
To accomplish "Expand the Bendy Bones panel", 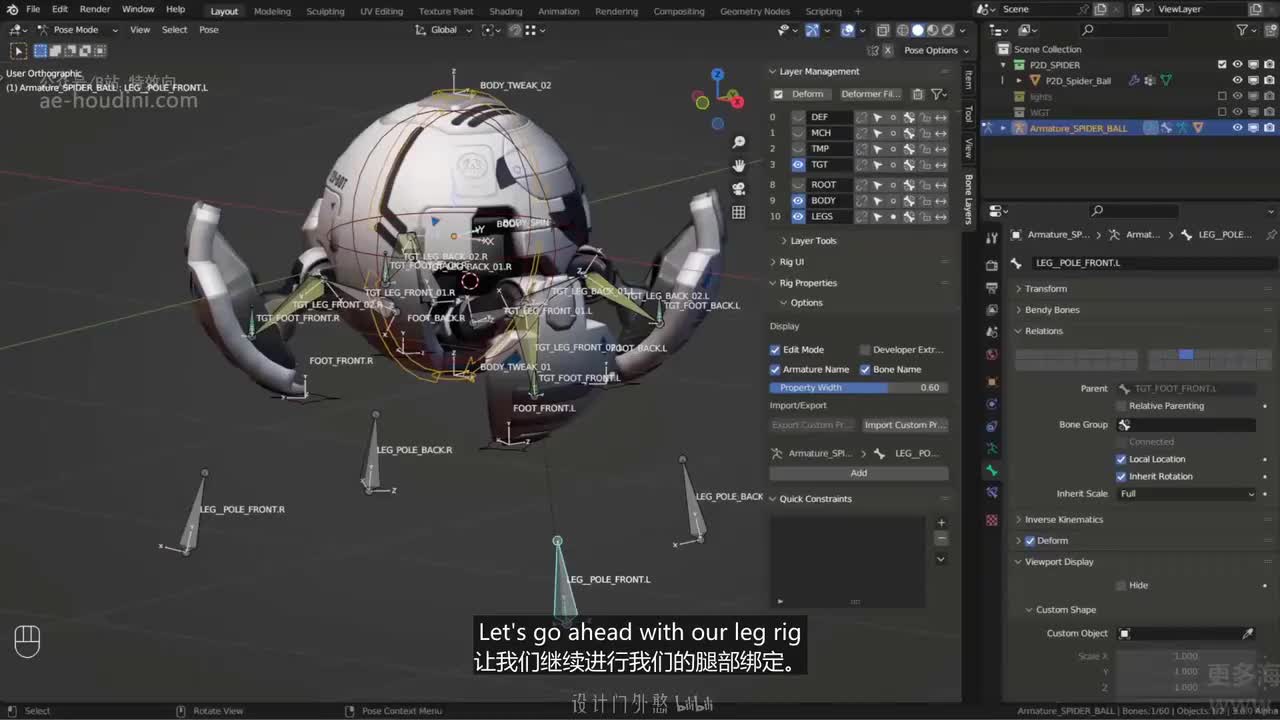I will point(1051,310).
